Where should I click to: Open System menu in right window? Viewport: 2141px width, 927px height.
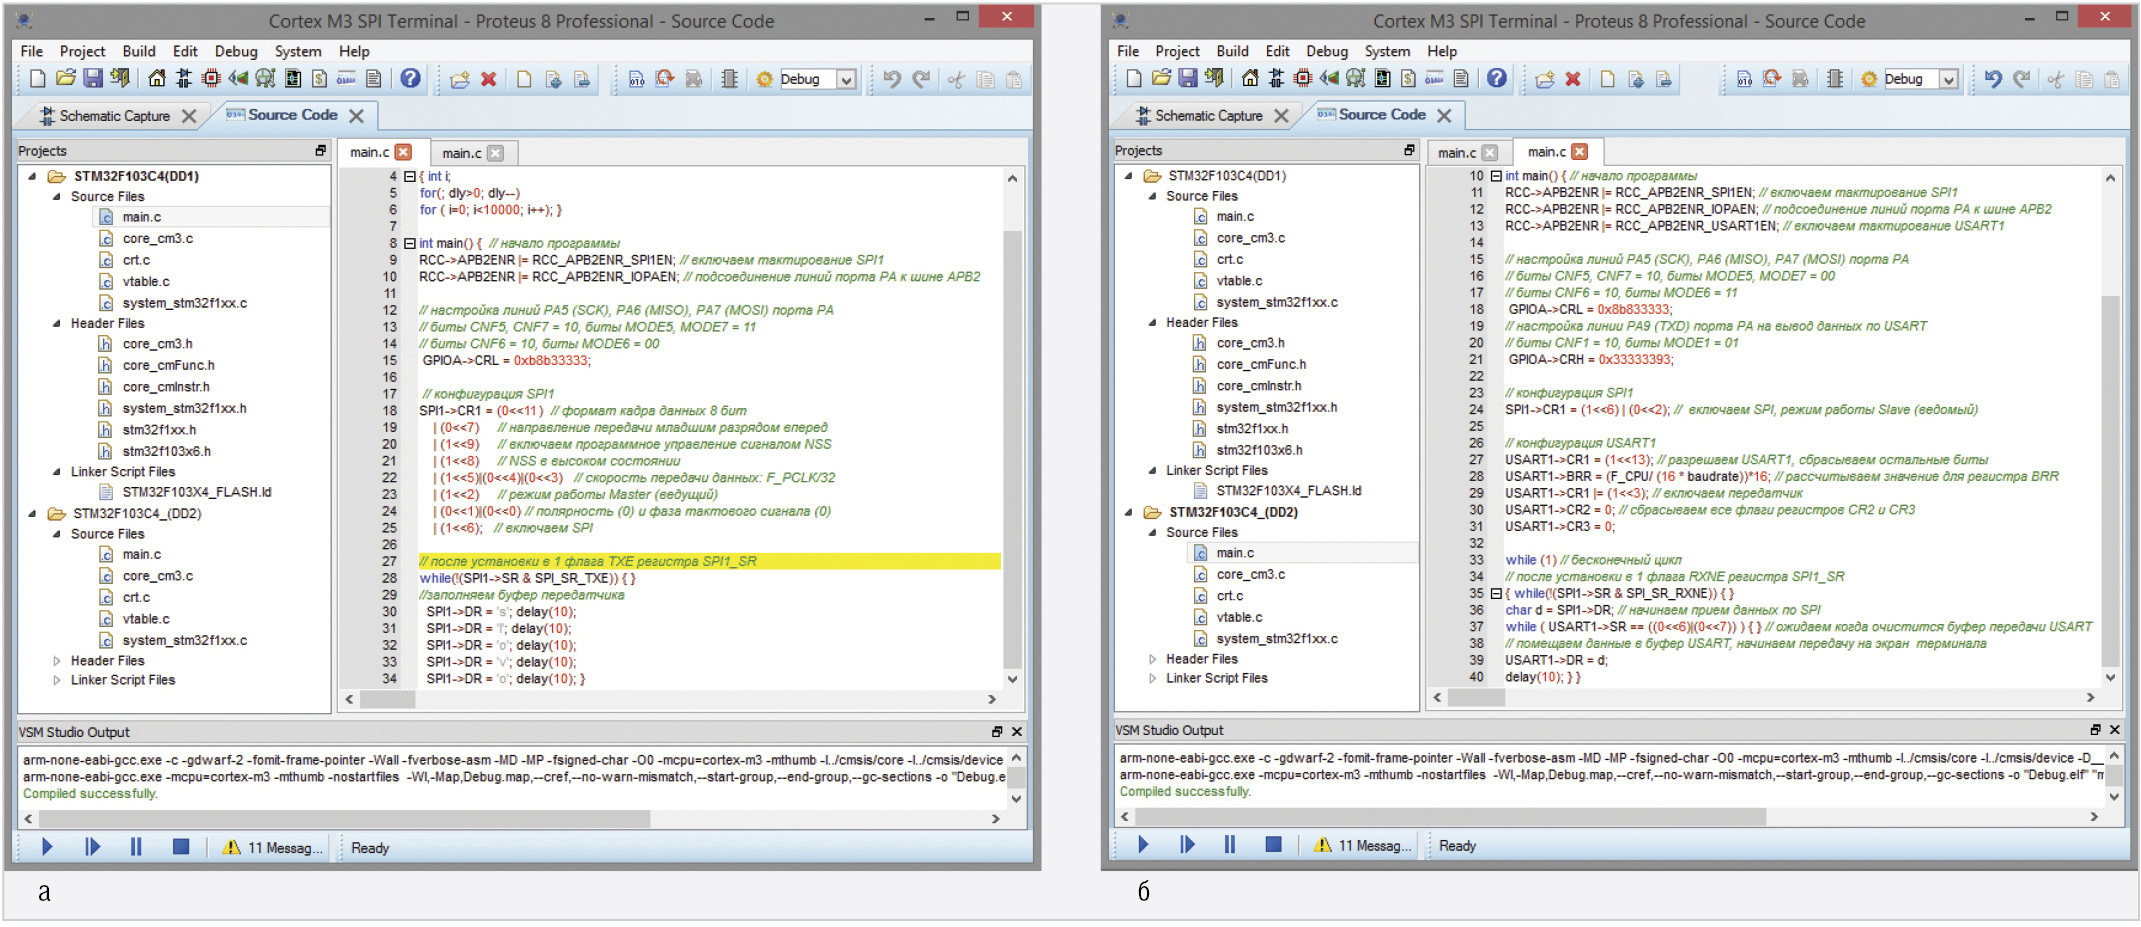pos(1387,51)
